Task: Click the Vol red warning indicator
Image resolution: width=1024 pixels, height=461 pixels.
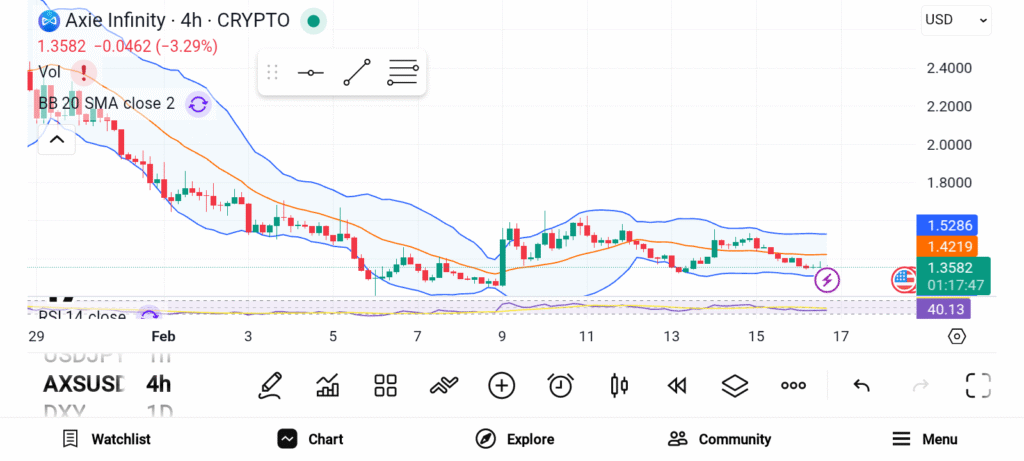Action: coord(84,72)
